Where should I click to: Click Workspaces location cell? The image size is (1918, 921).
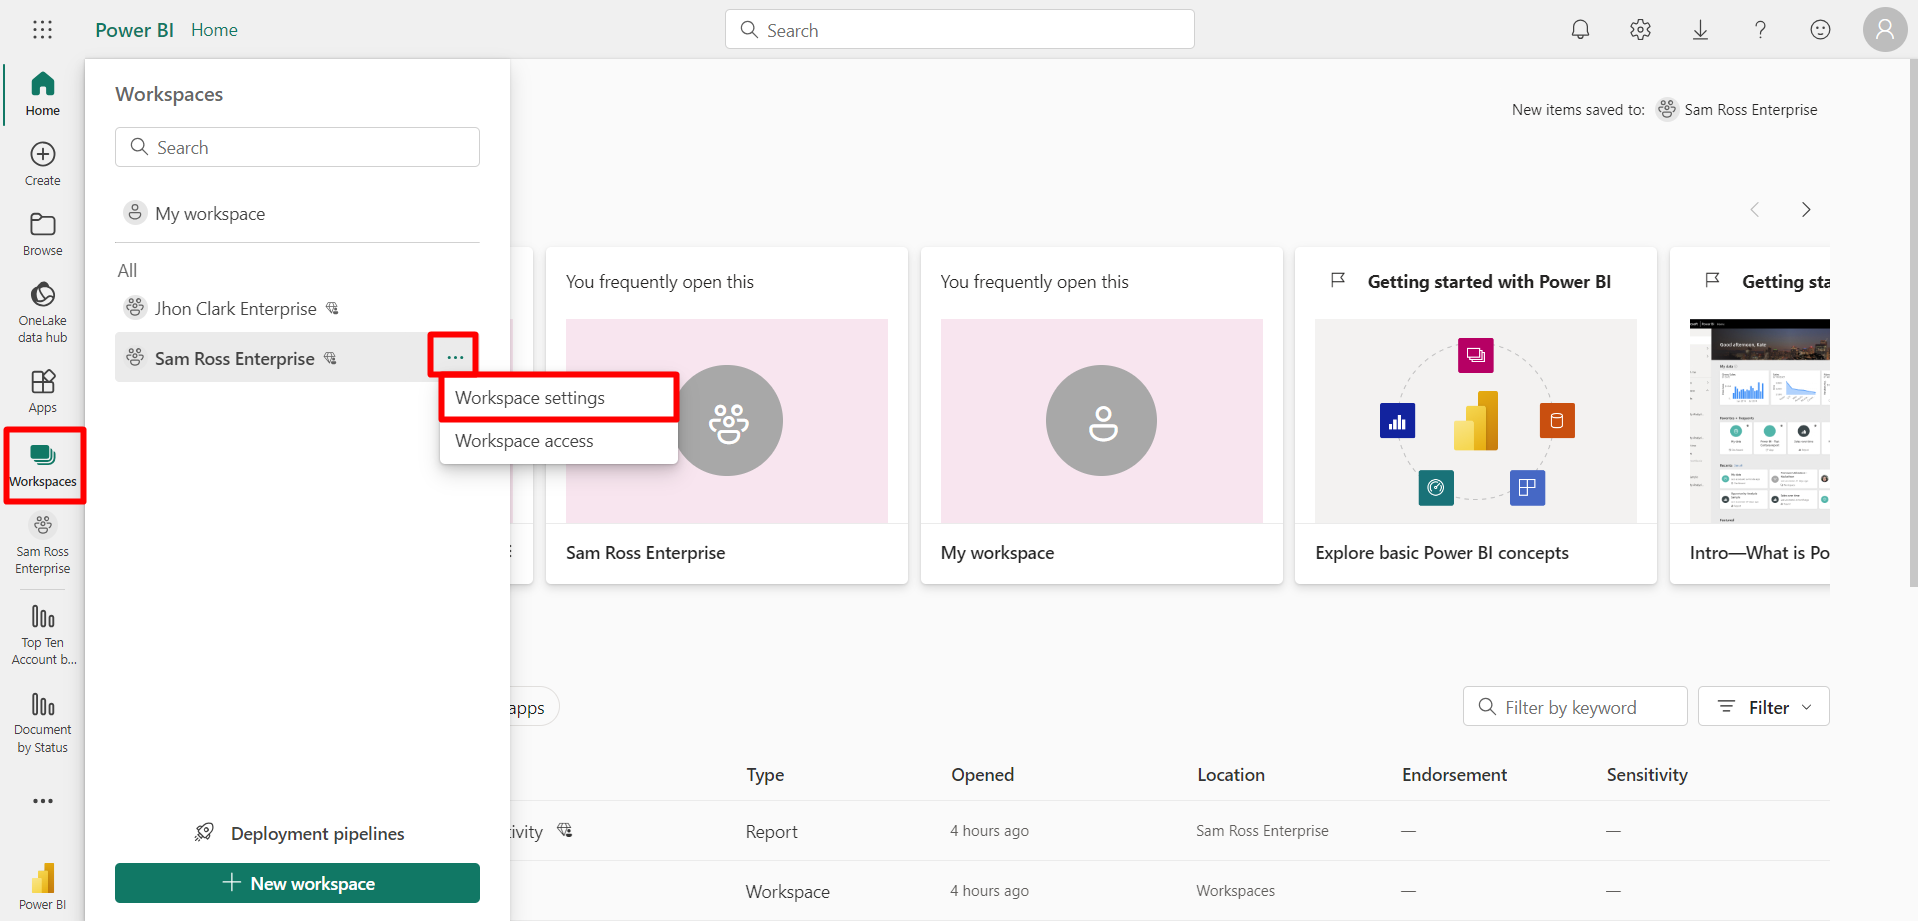point(1235,891)
